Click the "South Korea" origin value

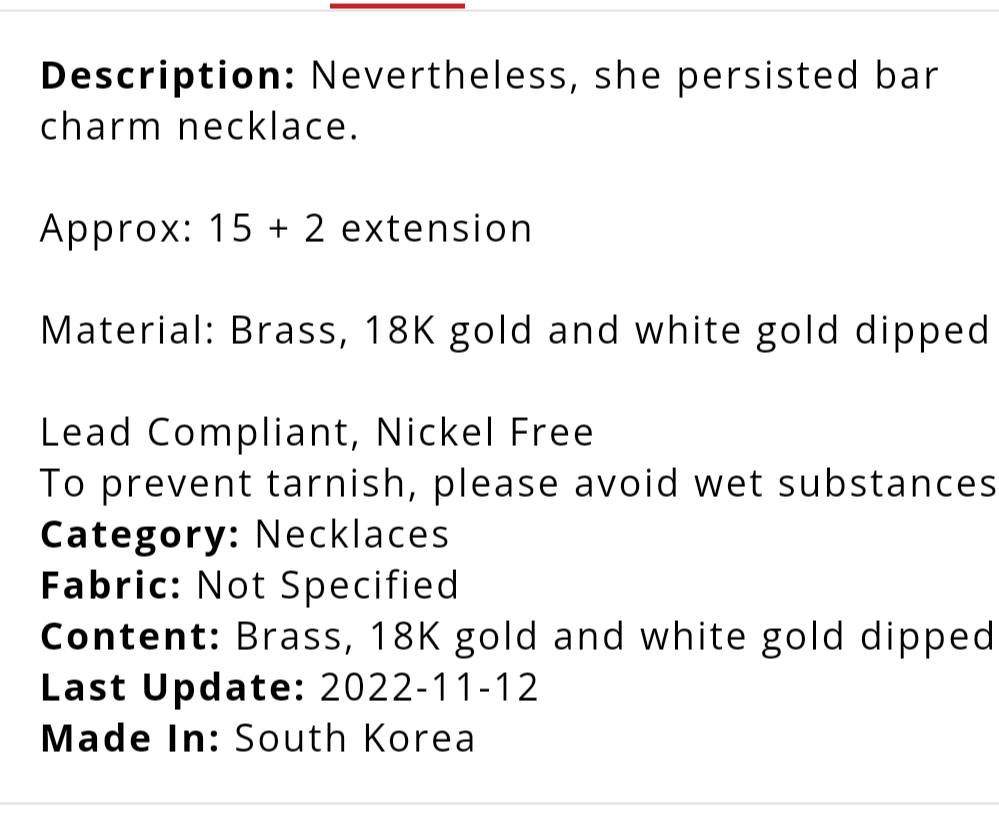click(355, 739)
